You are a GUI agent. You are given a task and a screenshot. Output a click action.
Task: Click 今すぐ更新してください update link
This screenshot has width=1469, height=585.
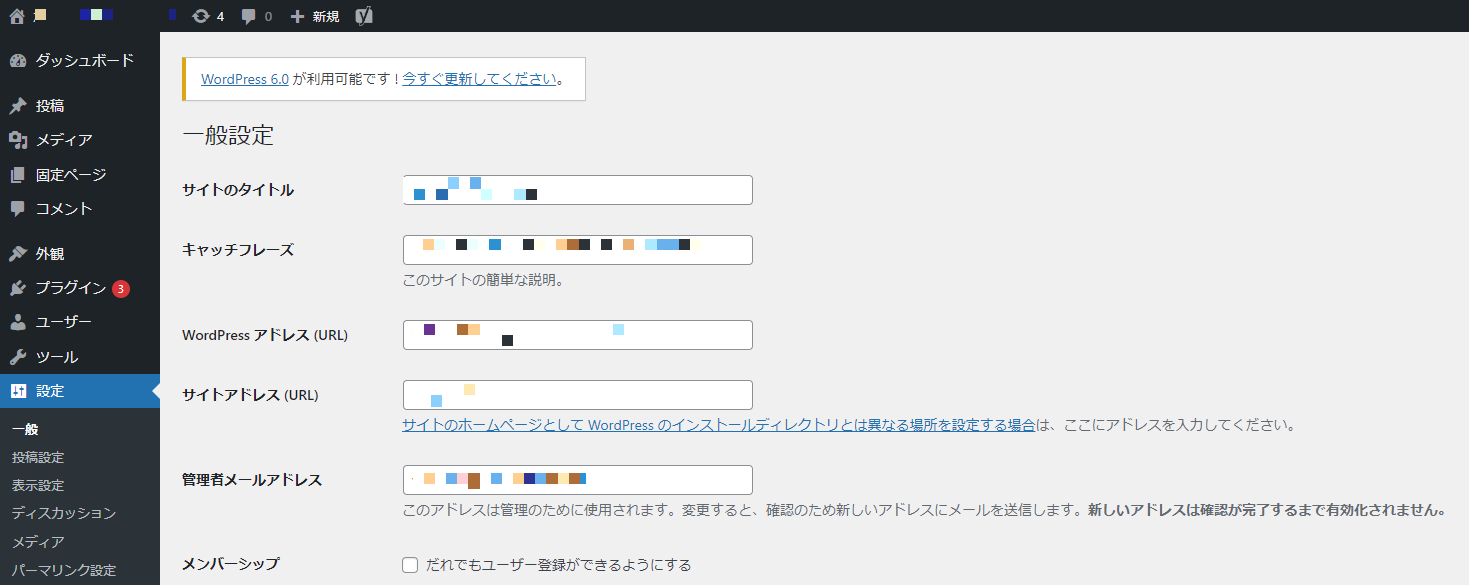pos(479,79)
